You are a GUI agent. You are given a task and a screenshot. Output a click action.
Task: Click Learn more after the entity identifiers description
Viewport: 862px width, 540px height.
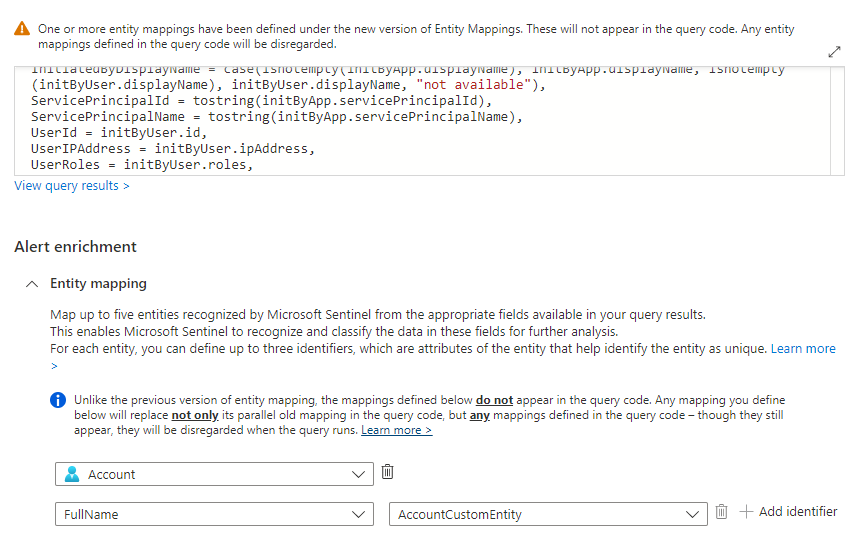click(x=803, y=349)
